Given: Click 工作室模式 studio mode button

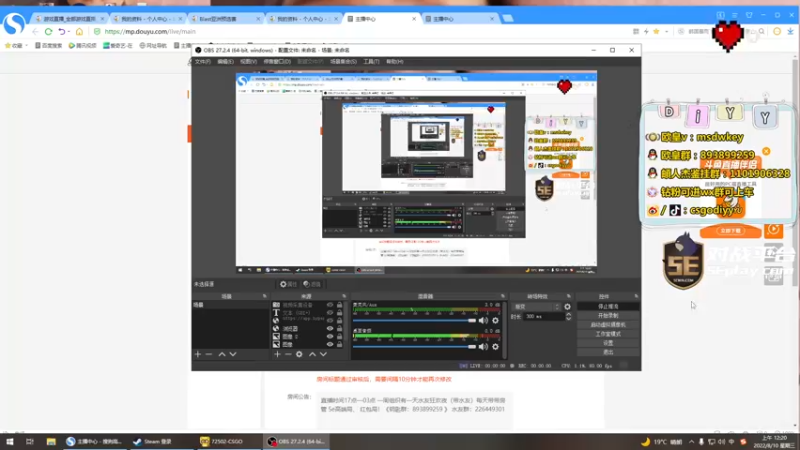Looking at the screenshot, I should [x=608, y=334].
